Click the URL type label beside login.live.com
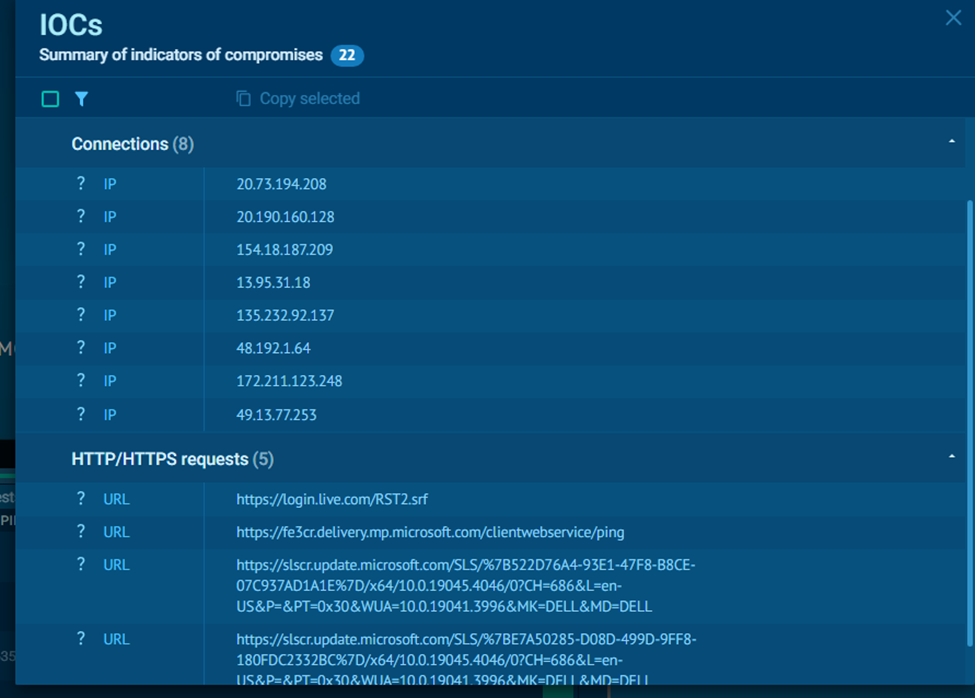Image resolution: width=975 pixels, height=698 pixels. pos(116,499)
